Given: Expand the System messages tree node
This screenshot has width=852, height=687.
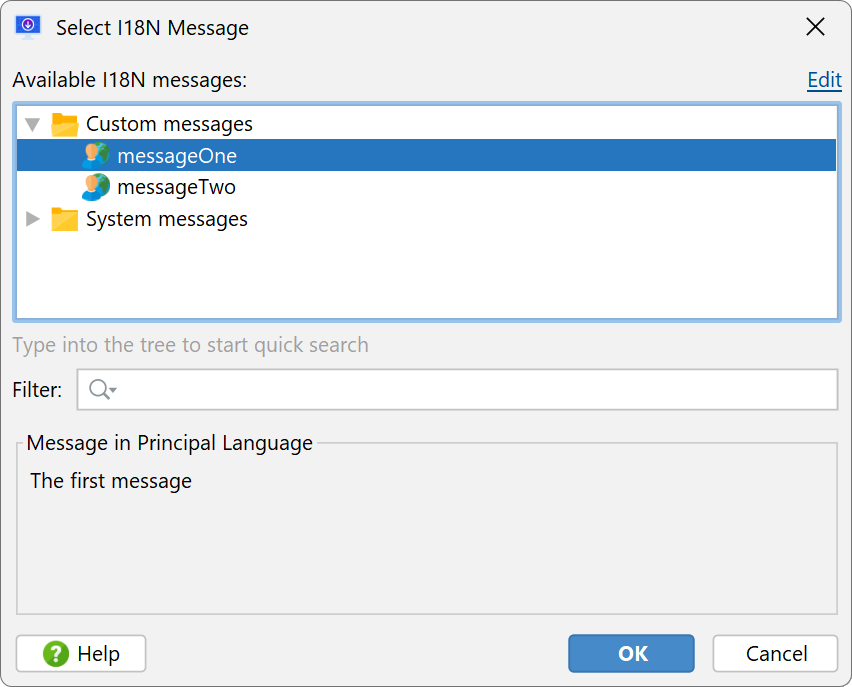Looking at the screenshot, I should pyautogui.click(x=33, y=219).
